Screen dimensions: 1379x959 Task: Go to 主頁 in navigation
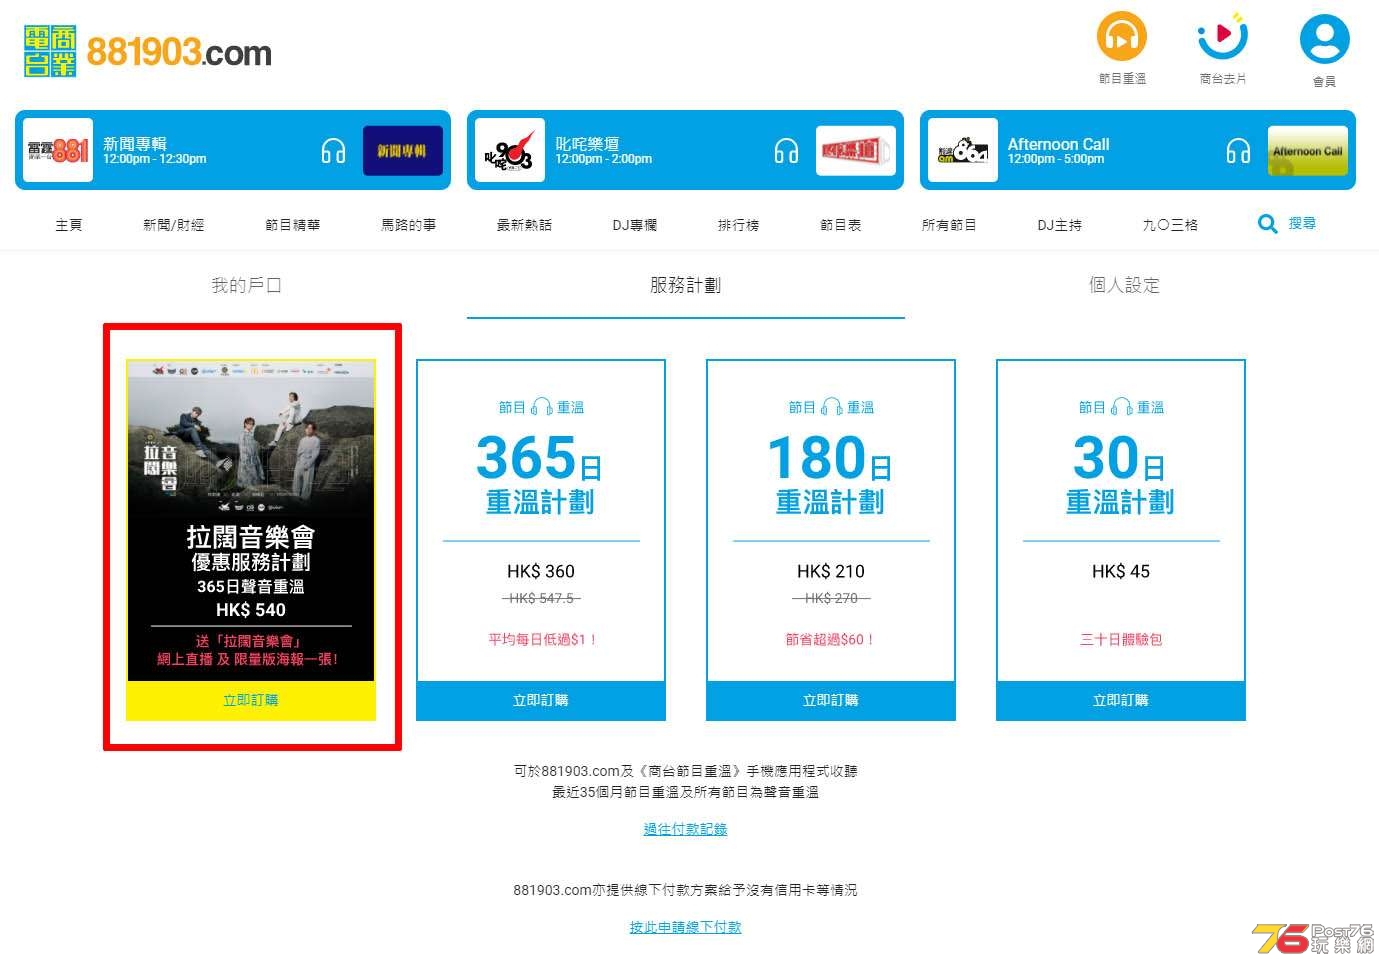point(69,225)
